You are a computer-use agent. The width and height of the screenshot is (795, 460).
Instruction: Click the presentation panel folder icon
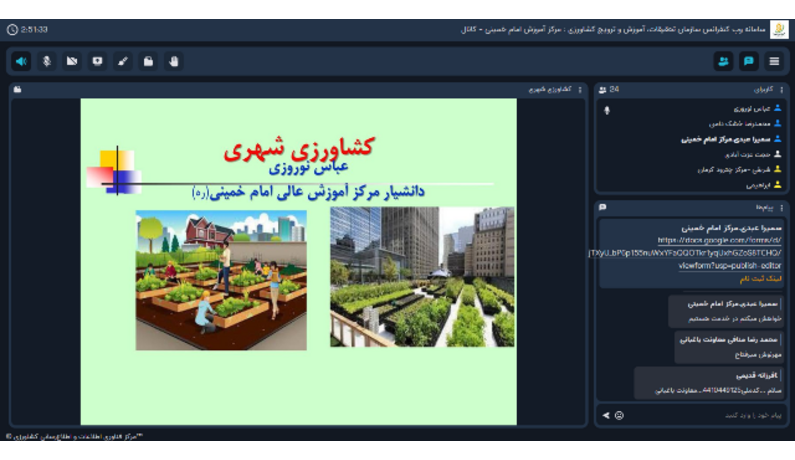point(17,89)
